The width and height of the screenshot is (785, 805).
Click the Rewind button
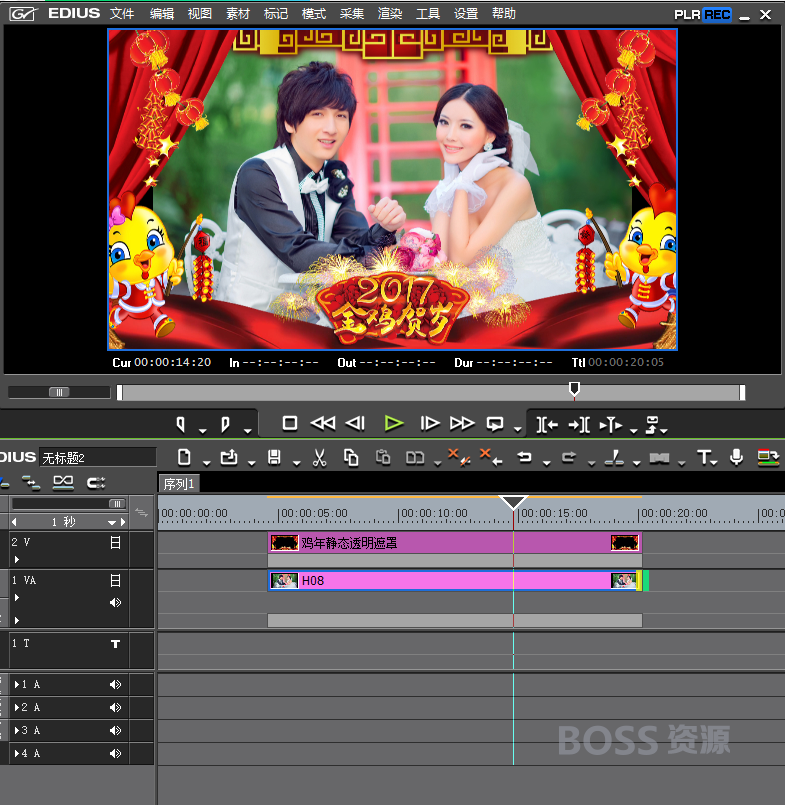pos(323,424)
